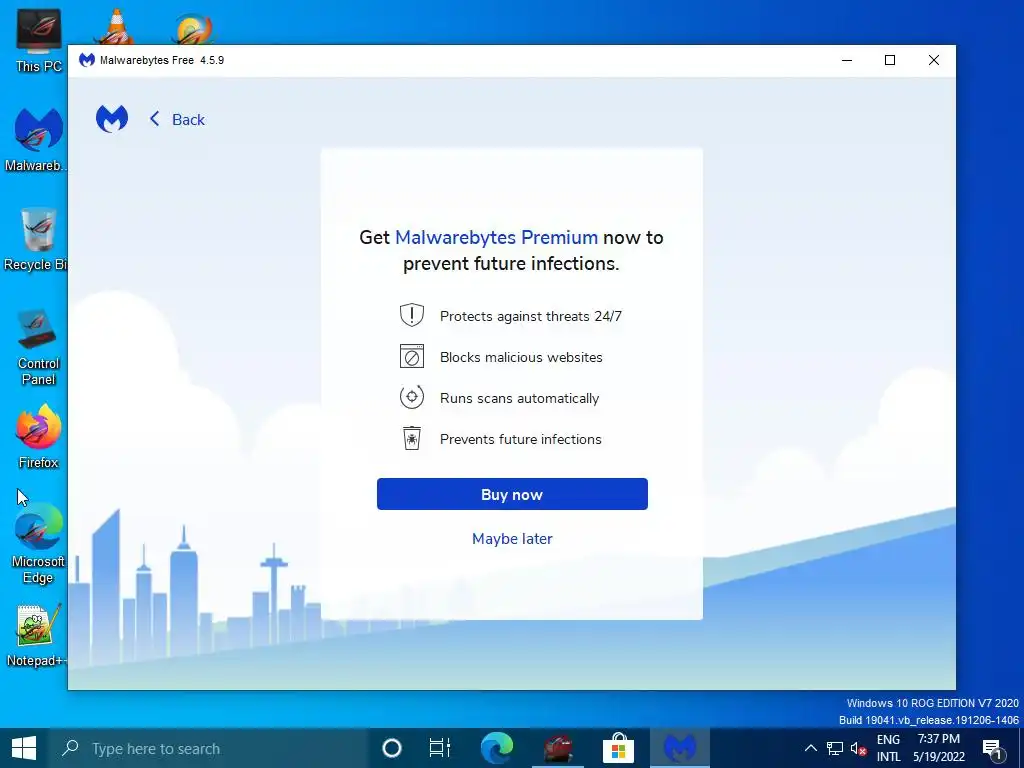Click the Protects against threats 24/7 text
Screen dimensions: 1024x768
pos(530,316)
